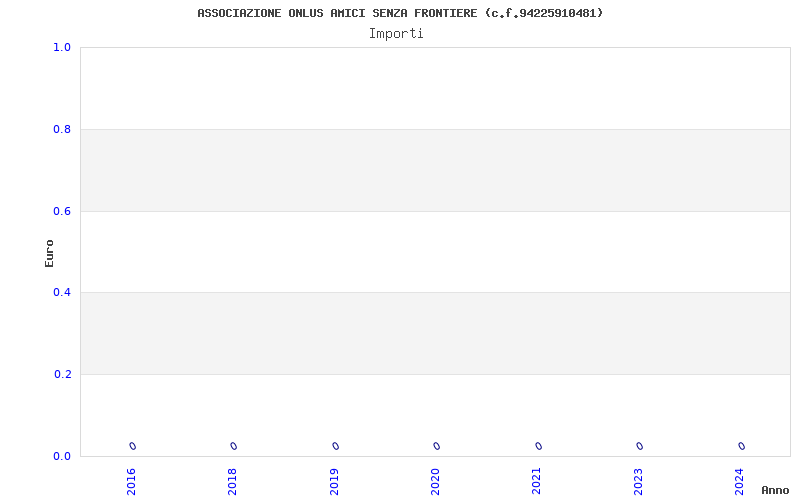This screenshot has width=800, height=500.
Task: Click the 0 data value above 2024
Action: pyautogui.click(x=742, y=446)
